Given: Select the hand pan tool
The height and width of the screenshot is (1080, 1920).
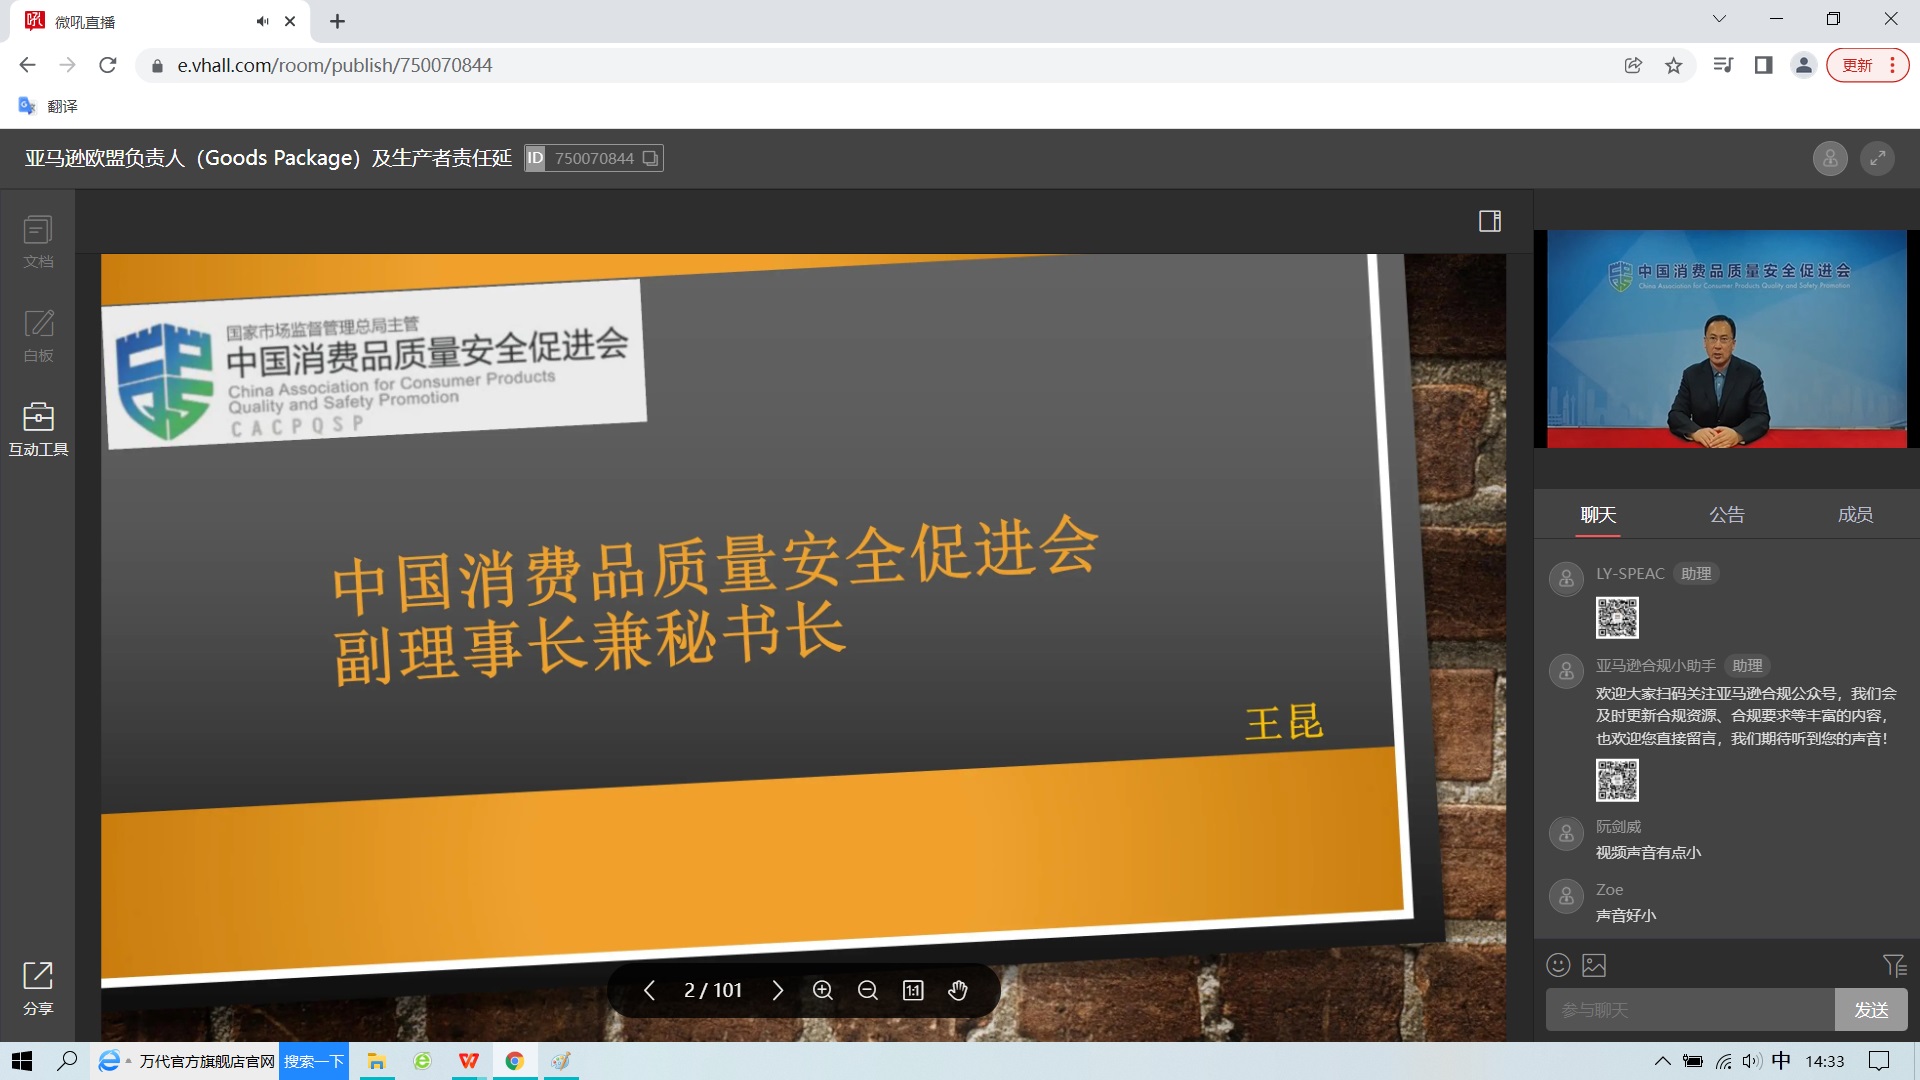Looking at the screenshot, I should coord(958,990).
